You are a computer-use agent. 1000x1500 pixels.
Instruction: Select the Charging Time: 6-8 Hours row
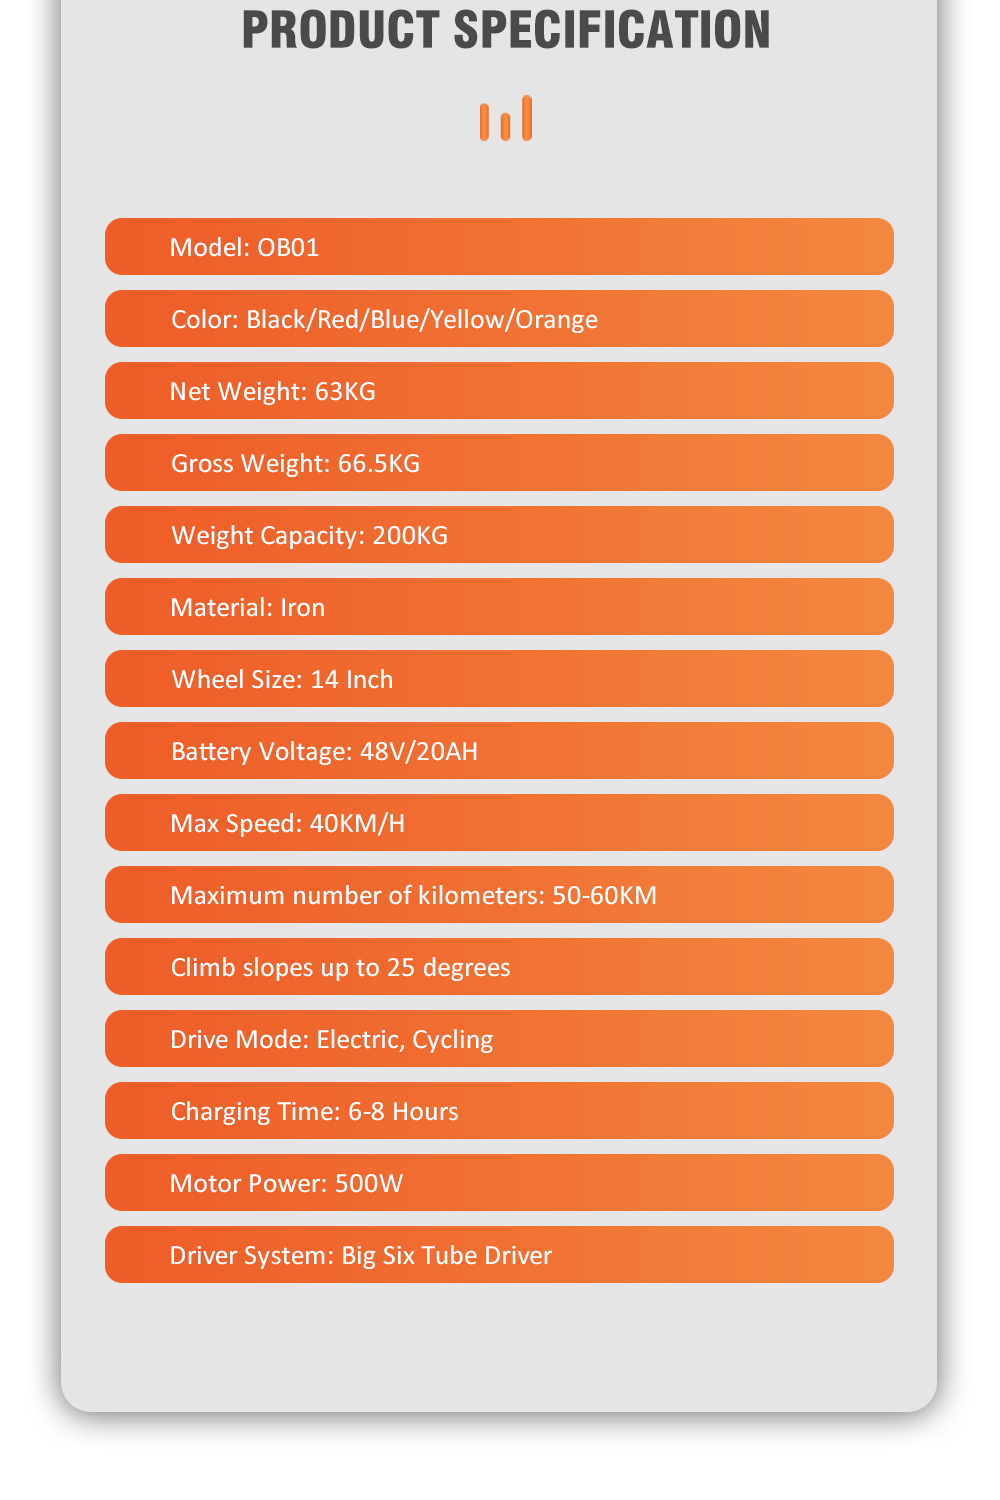(499, 1110)
